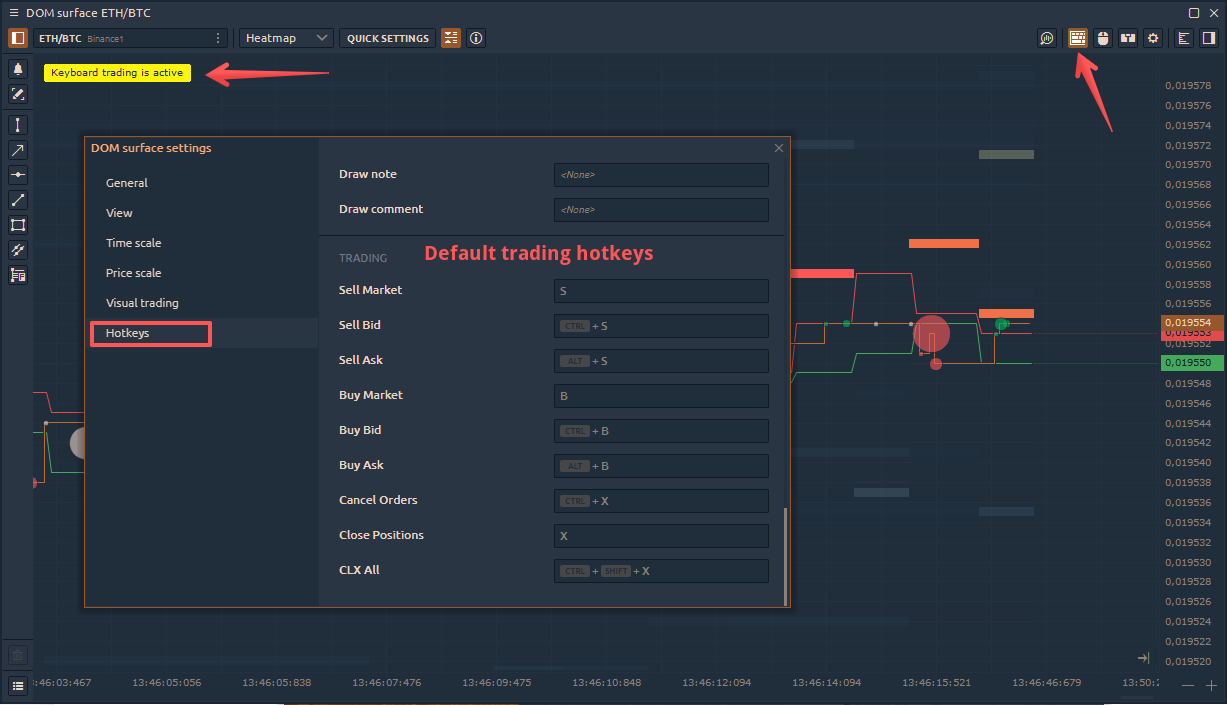Click the settings dialog vertical scrollbar
Viewport: 1227px width, 705px height.
click(x=785, y=555)
